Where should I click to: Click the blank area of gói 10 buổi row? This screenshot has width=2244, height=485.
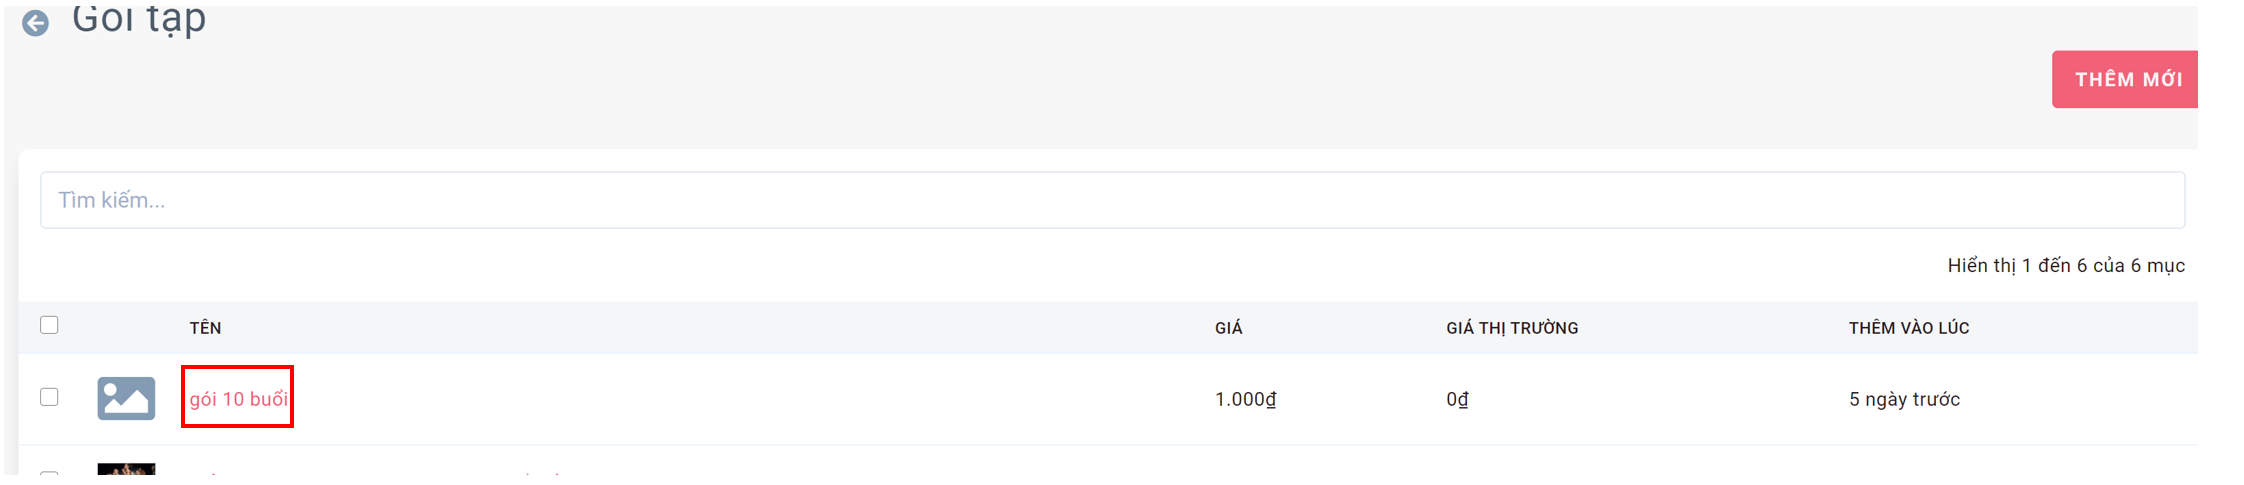coord(750,399)
